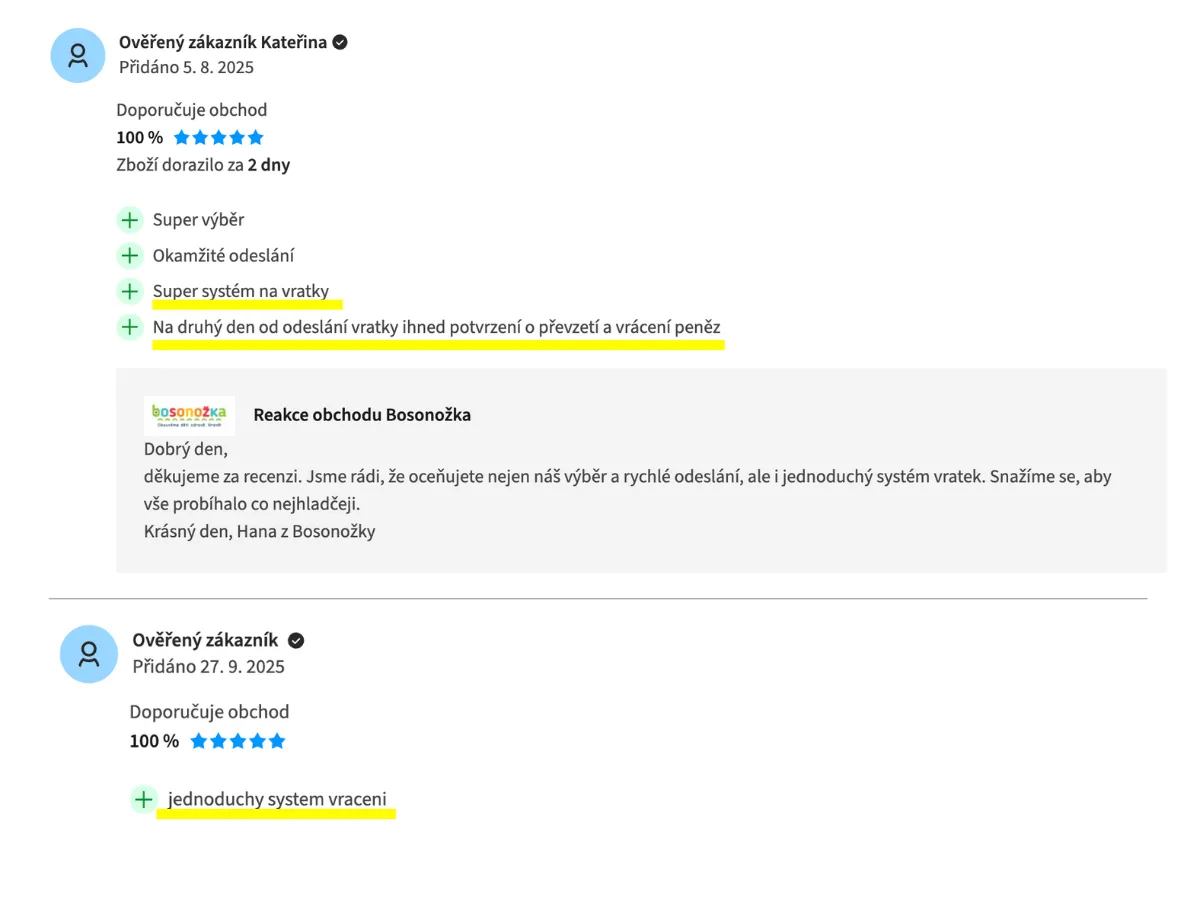Click the date Přidáno 27. 9. 2025

point(208,666)
